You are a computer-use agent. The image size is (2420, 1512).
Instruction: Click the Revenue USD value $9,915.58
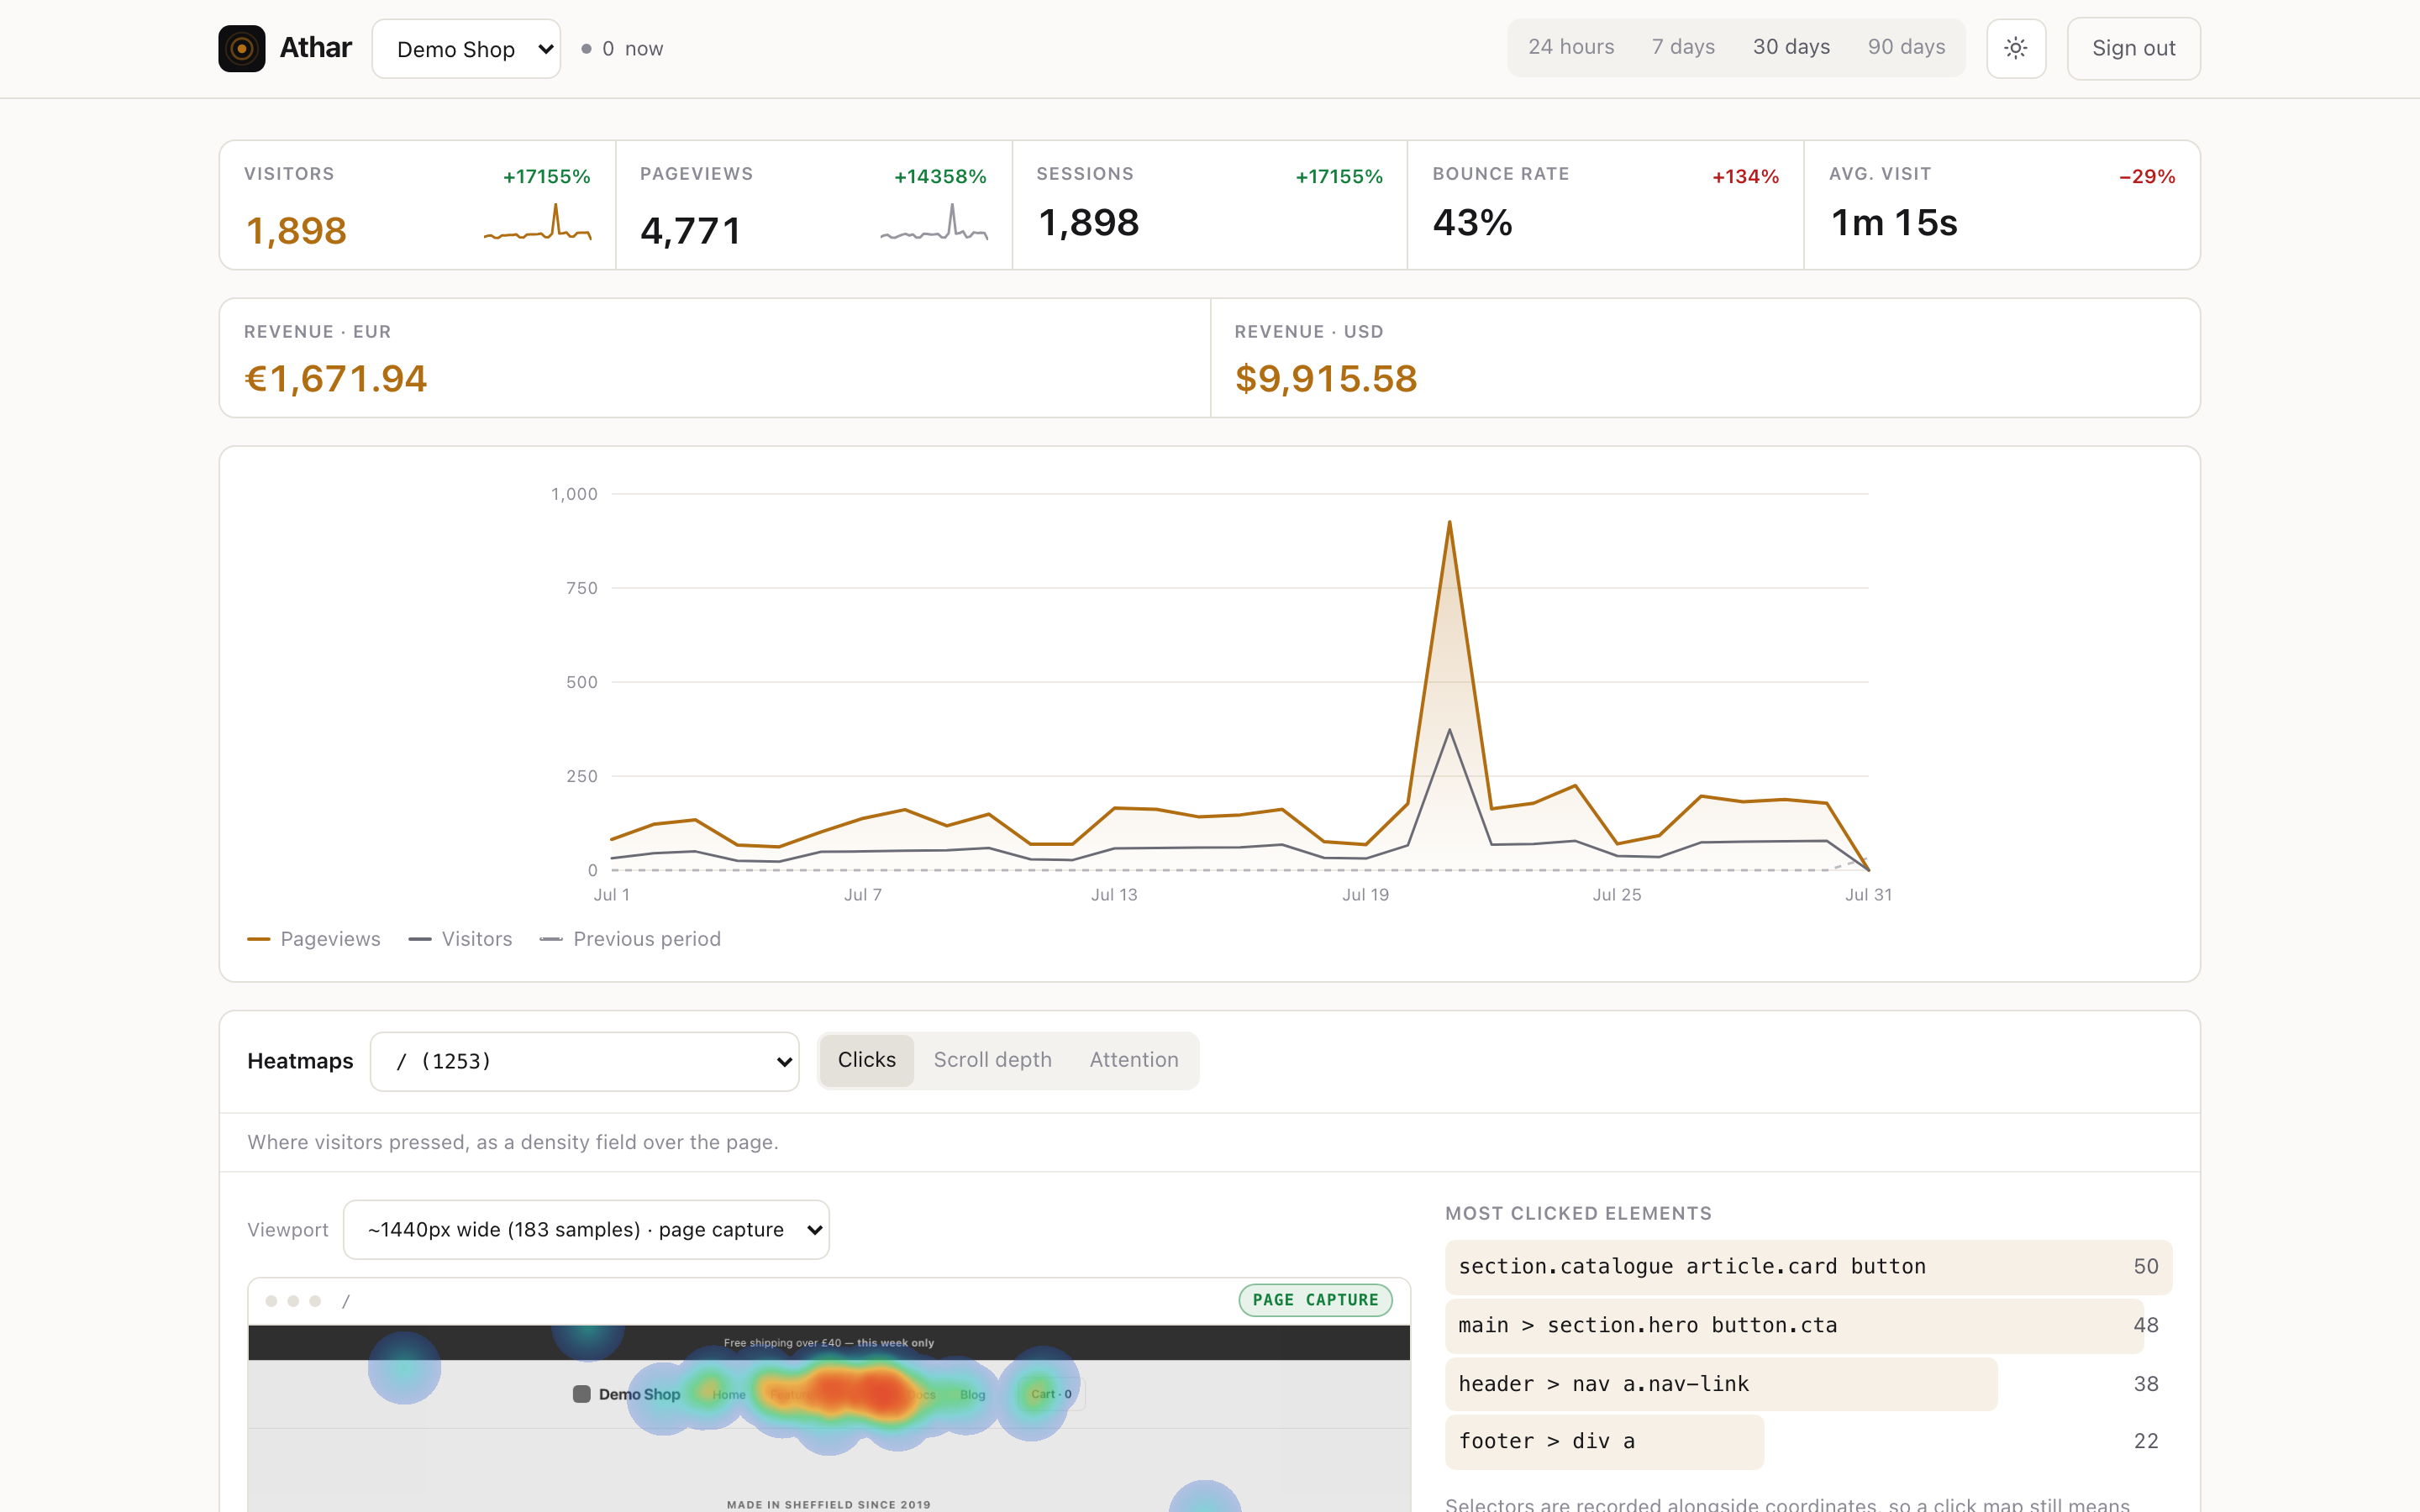pyautogui.click(x=1325, y=378)
